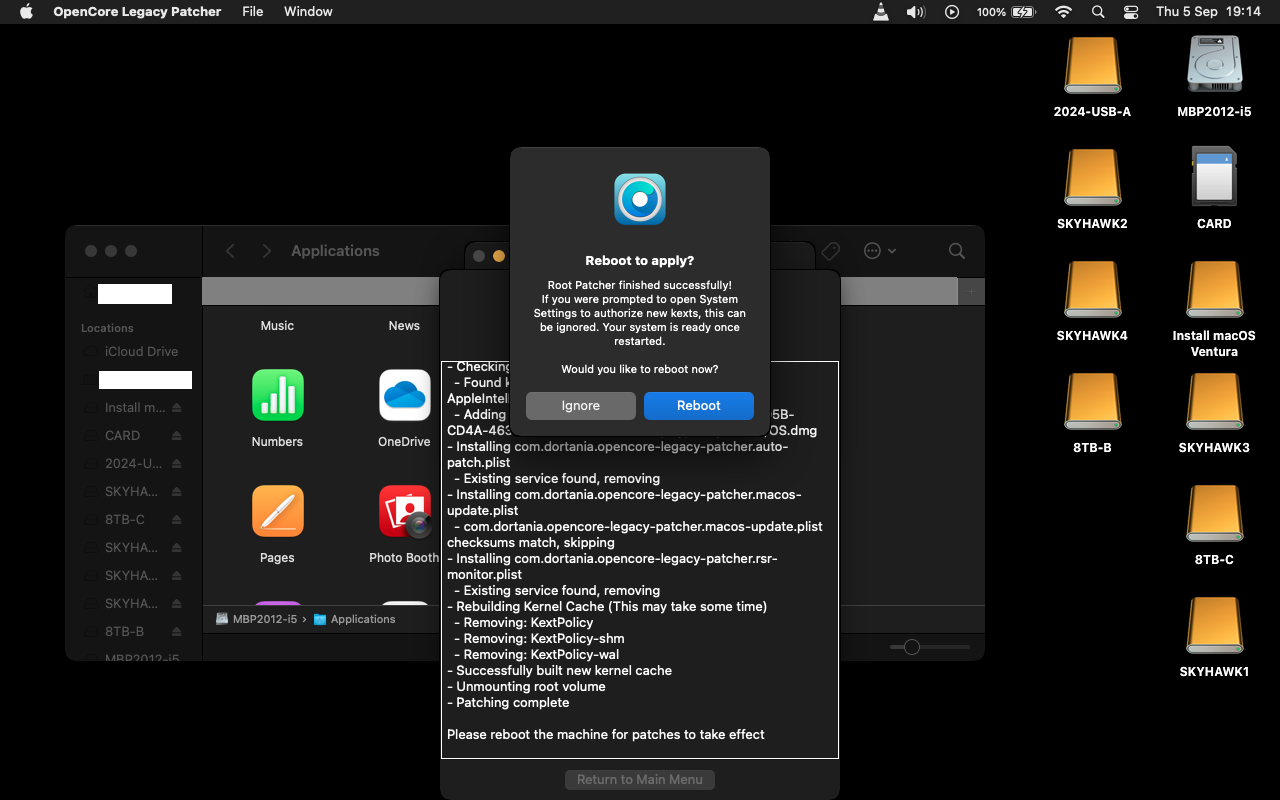Open 8TB-B in the Finder sidebar
The height and width of the screenshot is (800, 1280).
pos(124,632)
